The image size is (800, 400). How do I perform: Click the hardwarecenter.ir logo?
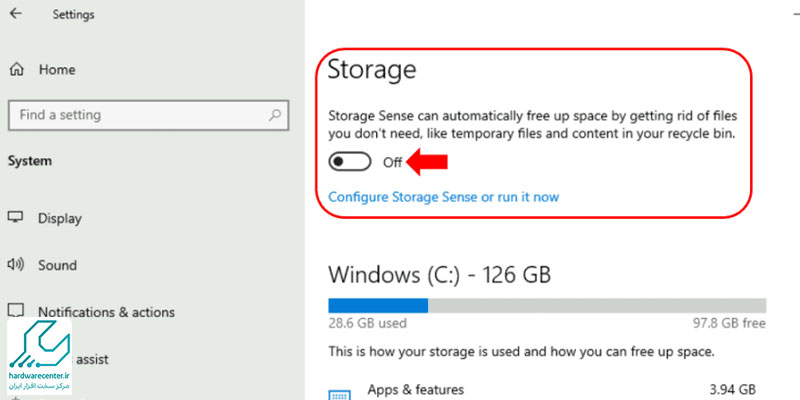click(40, 356)
